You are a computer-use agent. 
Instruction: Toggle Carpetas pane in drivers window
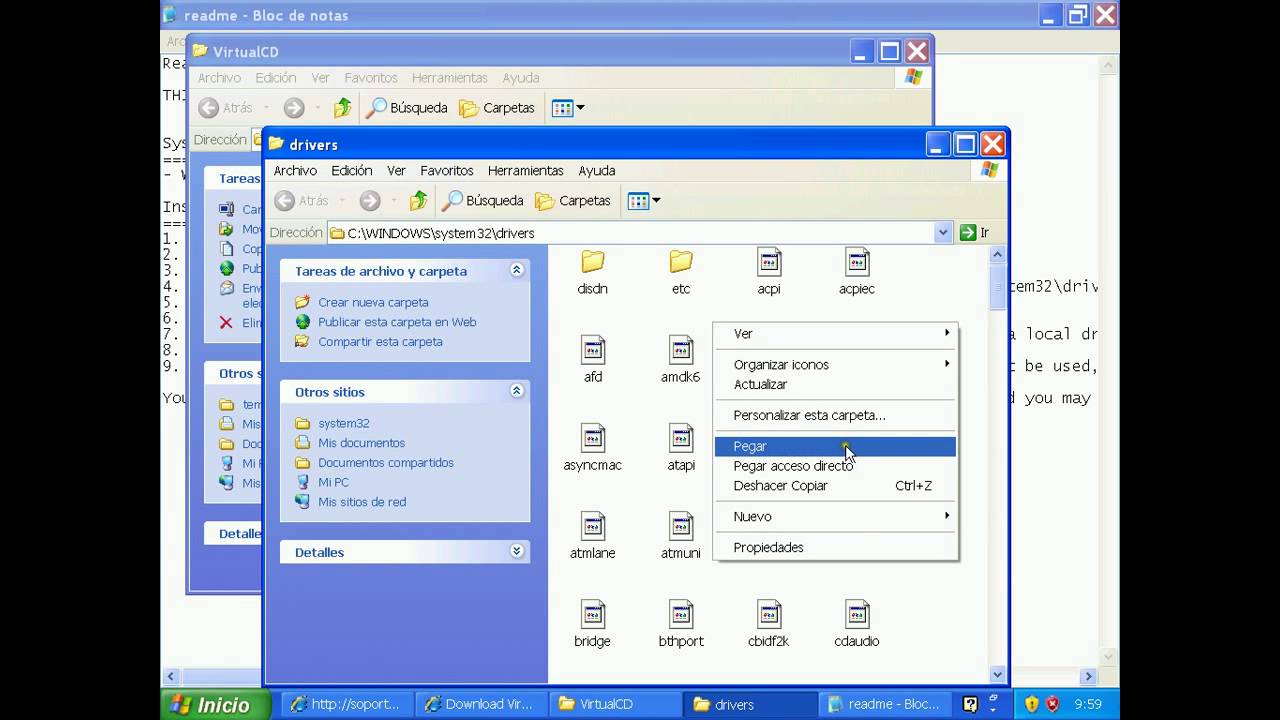click(573, 201)
